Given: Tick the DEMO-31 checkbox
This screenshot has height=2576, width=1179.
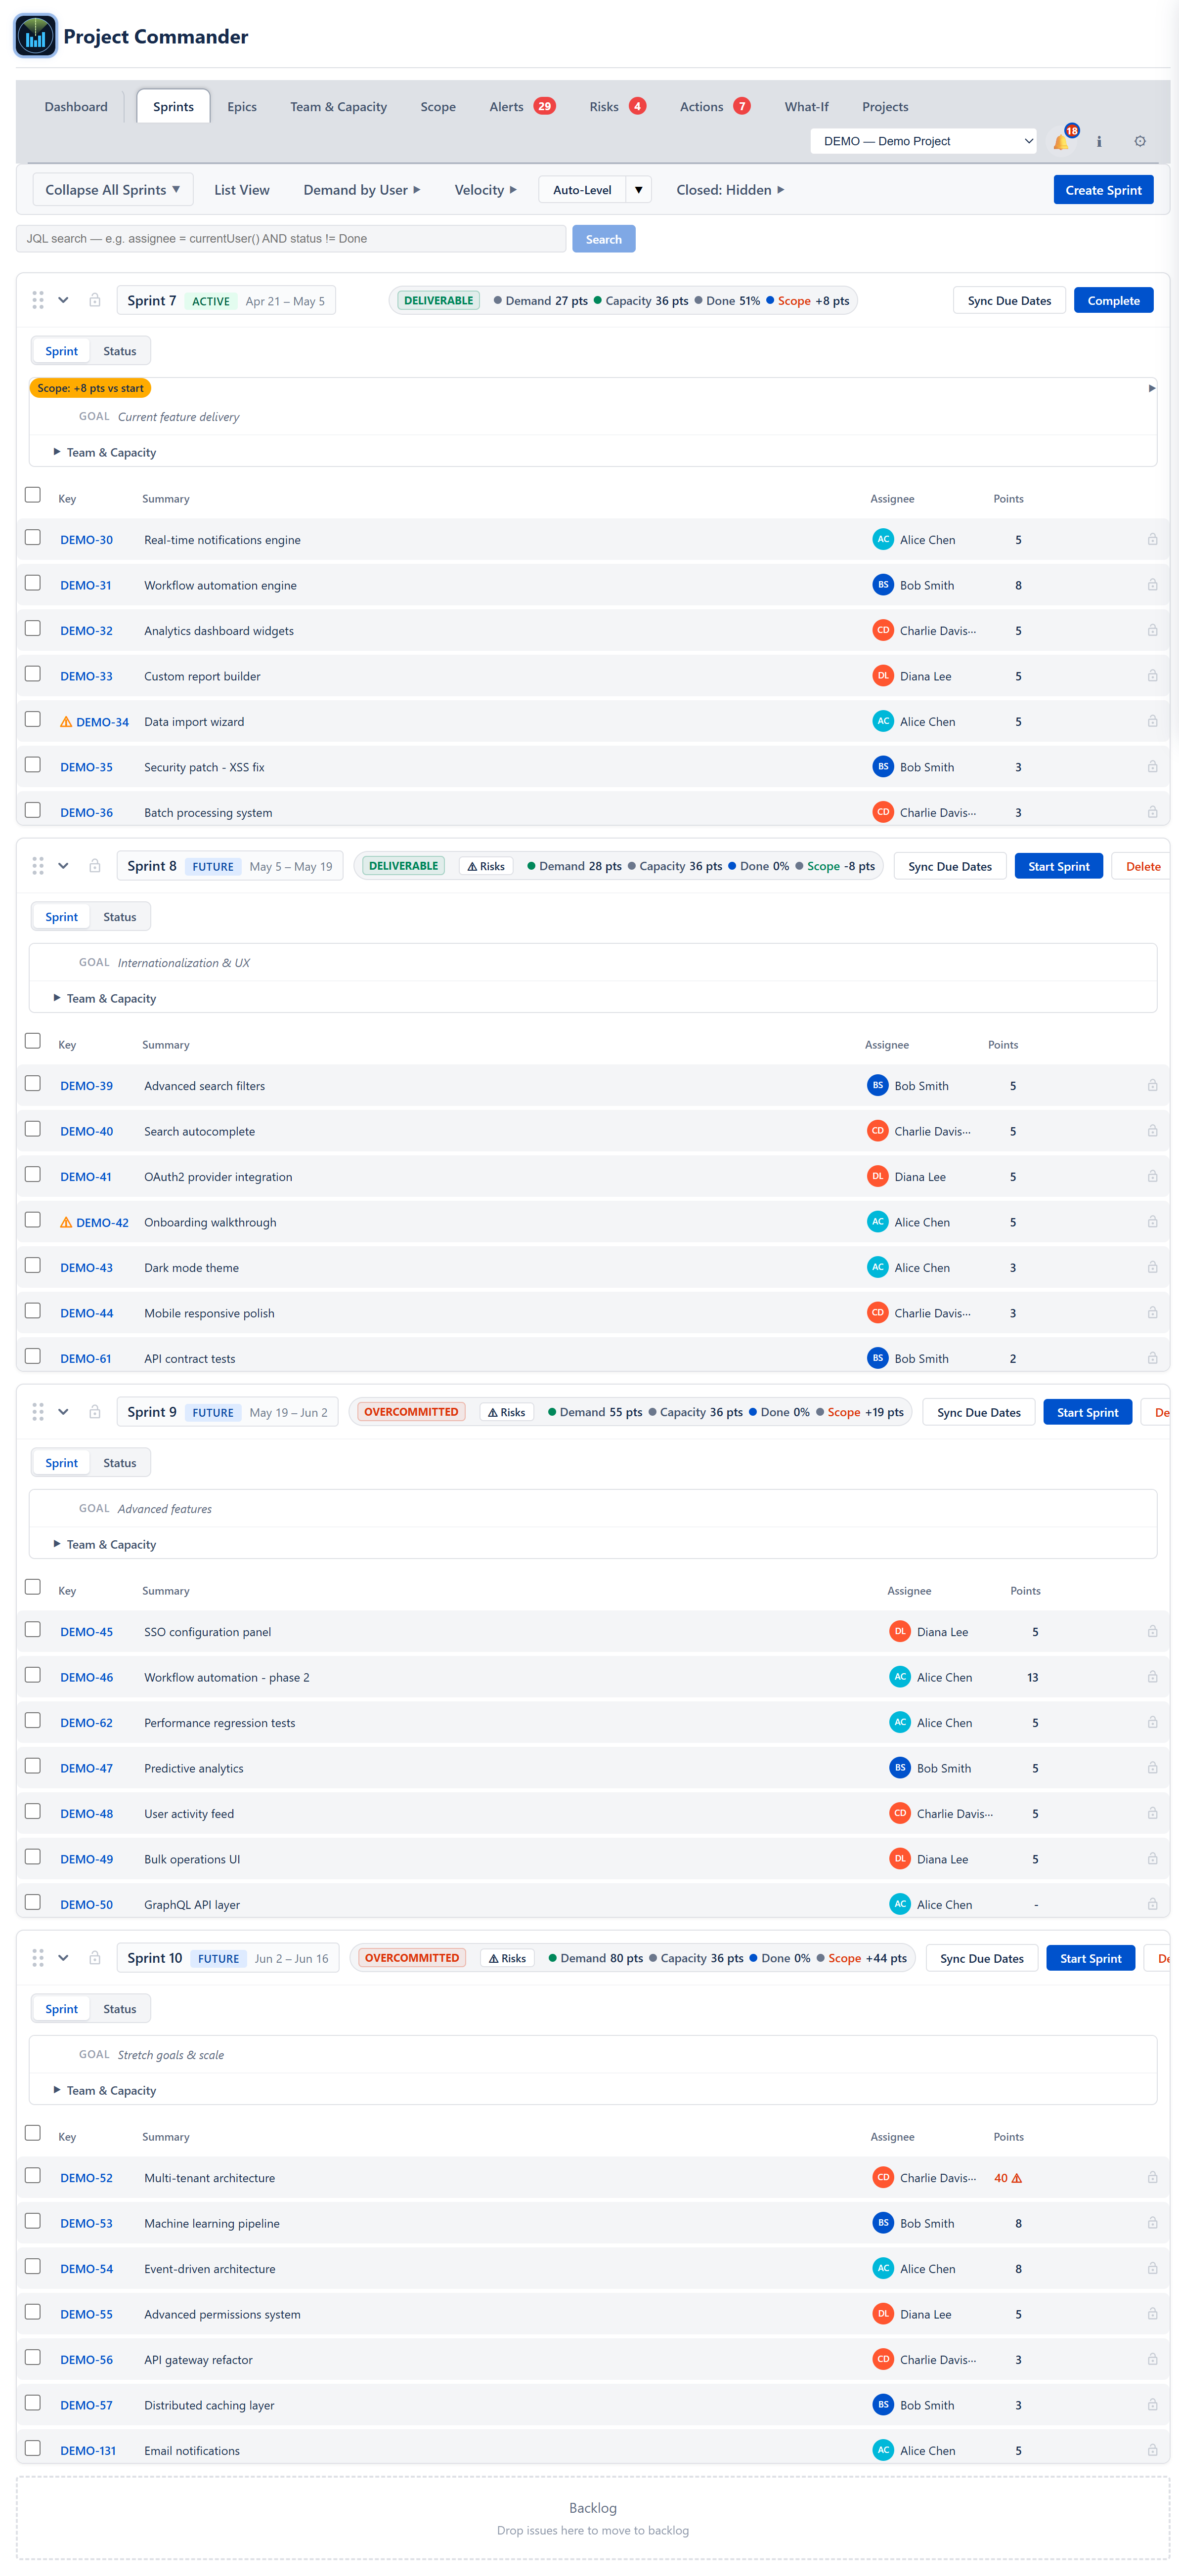Looking at the screenshot, I should [33, 583].
